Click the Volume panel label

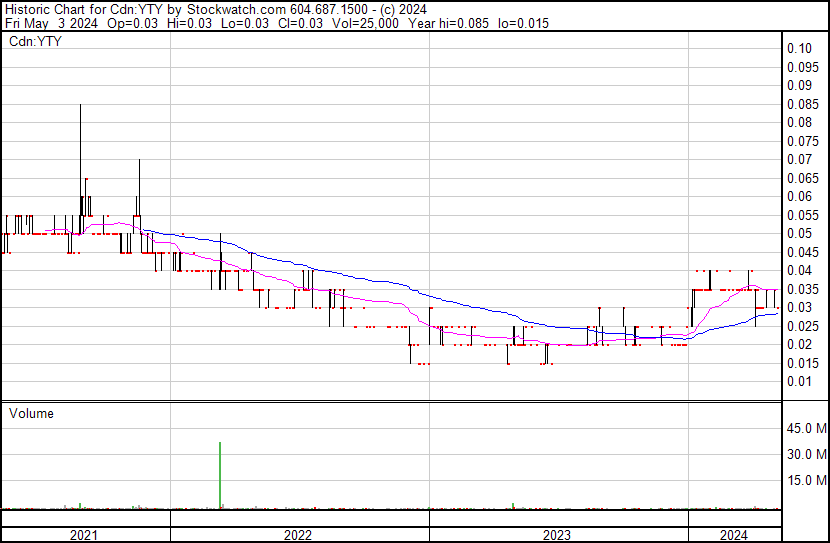[31, 413]
